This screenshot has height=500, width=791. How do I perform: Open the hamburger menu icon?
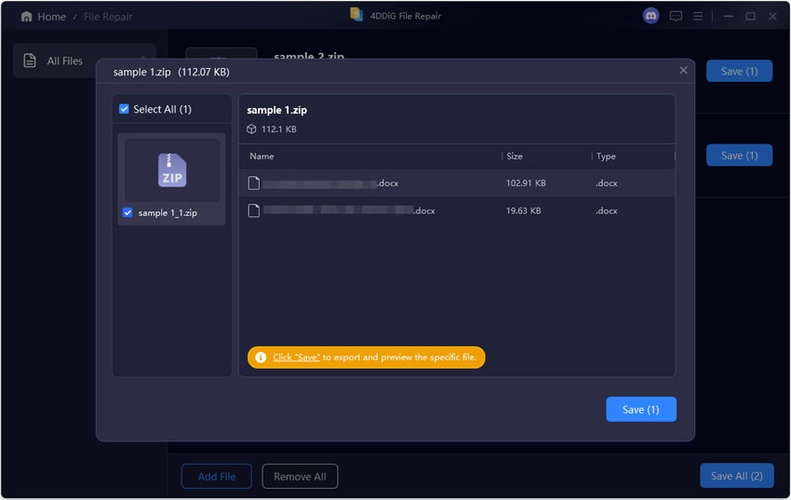point(698,17)
